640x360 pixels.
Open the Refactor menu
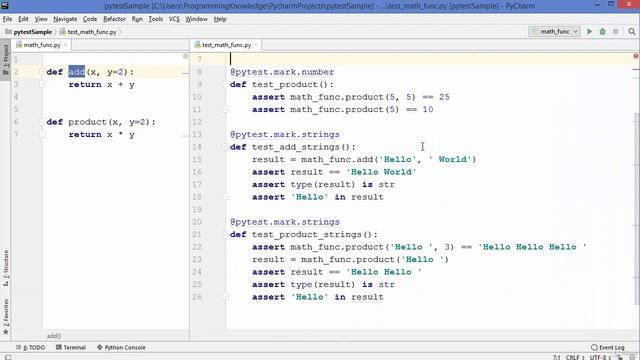pos(114,19)
